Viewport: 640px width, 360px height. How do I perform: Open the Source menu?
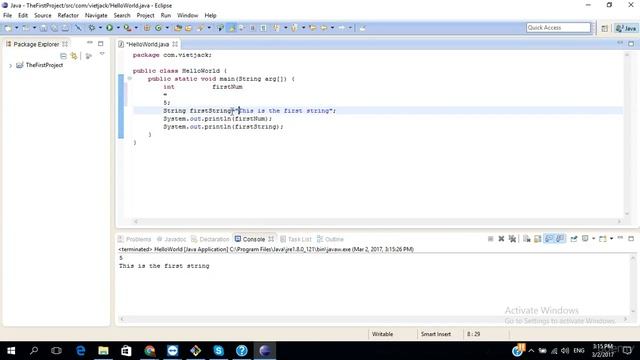tap(42, 15)
